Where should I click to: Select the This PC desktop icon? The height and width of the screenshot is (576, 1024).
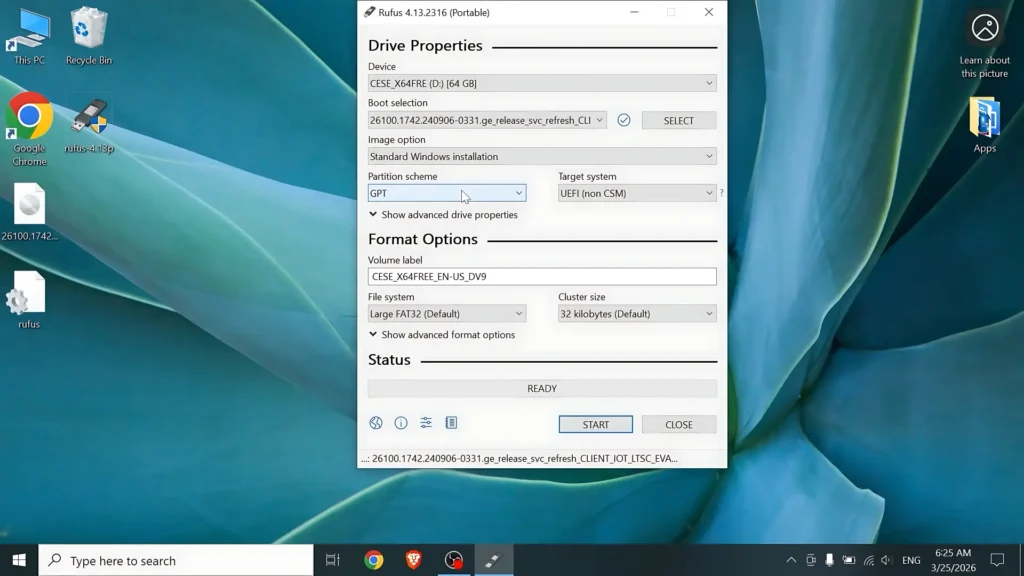pos(29,37)
